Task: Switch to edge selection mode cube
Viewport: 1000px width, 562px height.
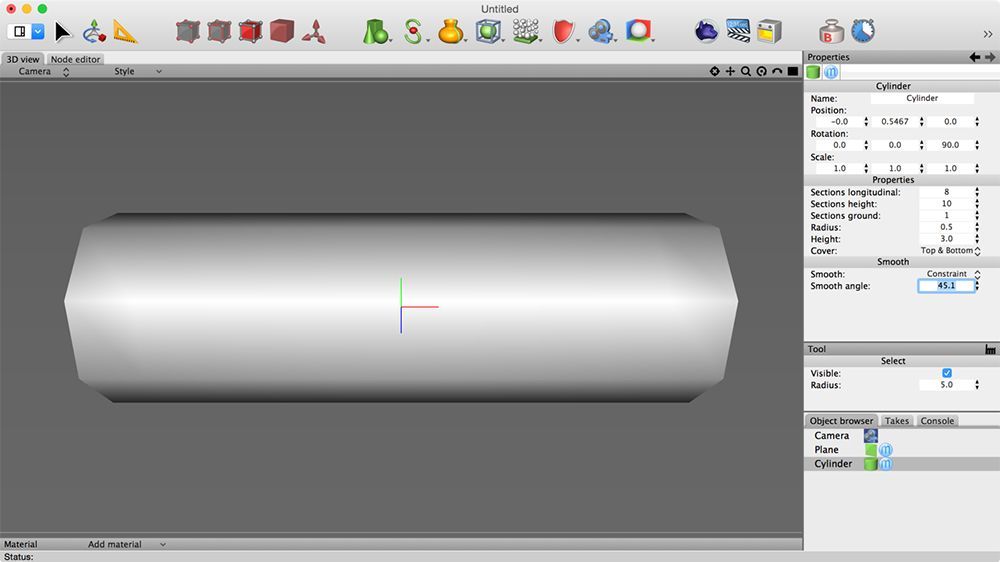Action: click(x=250, y=31)
